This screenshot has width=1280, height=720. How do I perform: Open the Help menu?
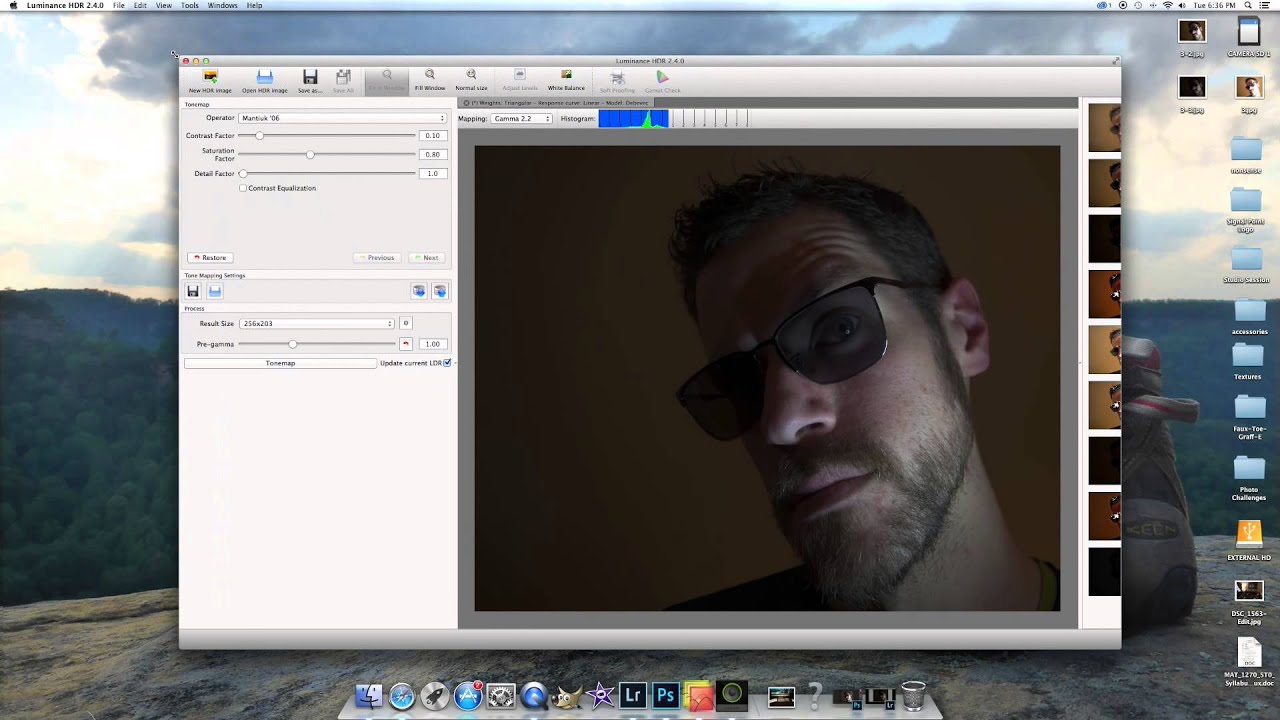(x=254, y=5)
